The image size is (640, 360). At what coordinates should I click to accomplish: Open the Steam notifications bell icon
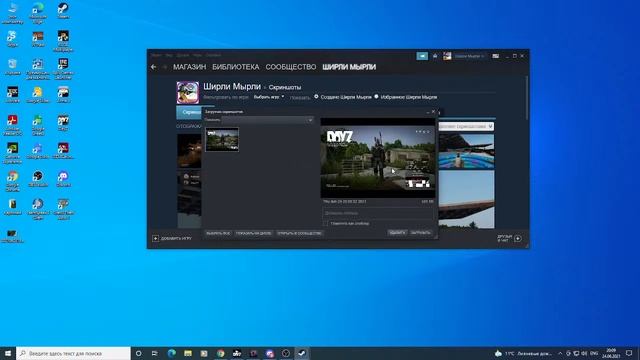pos(435,56)
